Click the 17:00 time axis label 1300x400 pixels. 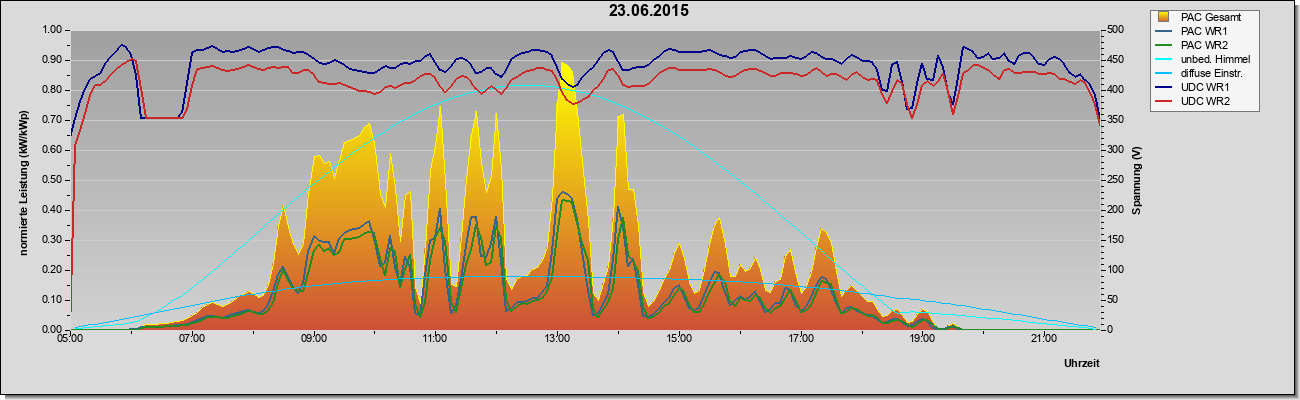click(x=800, y=338)
